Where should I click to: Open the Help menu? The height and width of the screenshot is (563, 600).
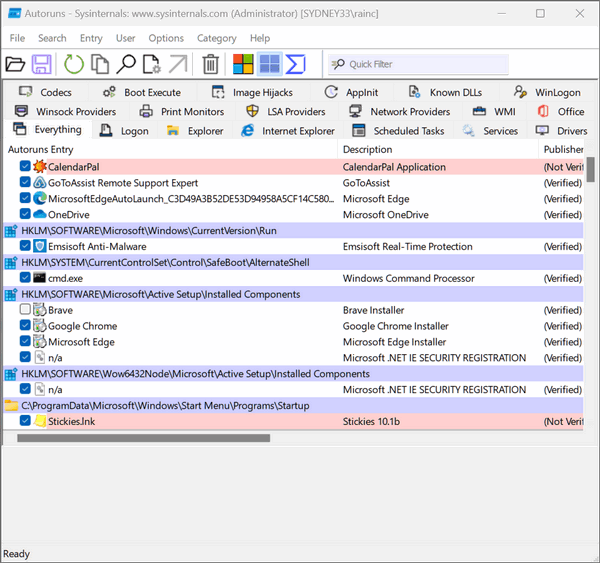260,38
